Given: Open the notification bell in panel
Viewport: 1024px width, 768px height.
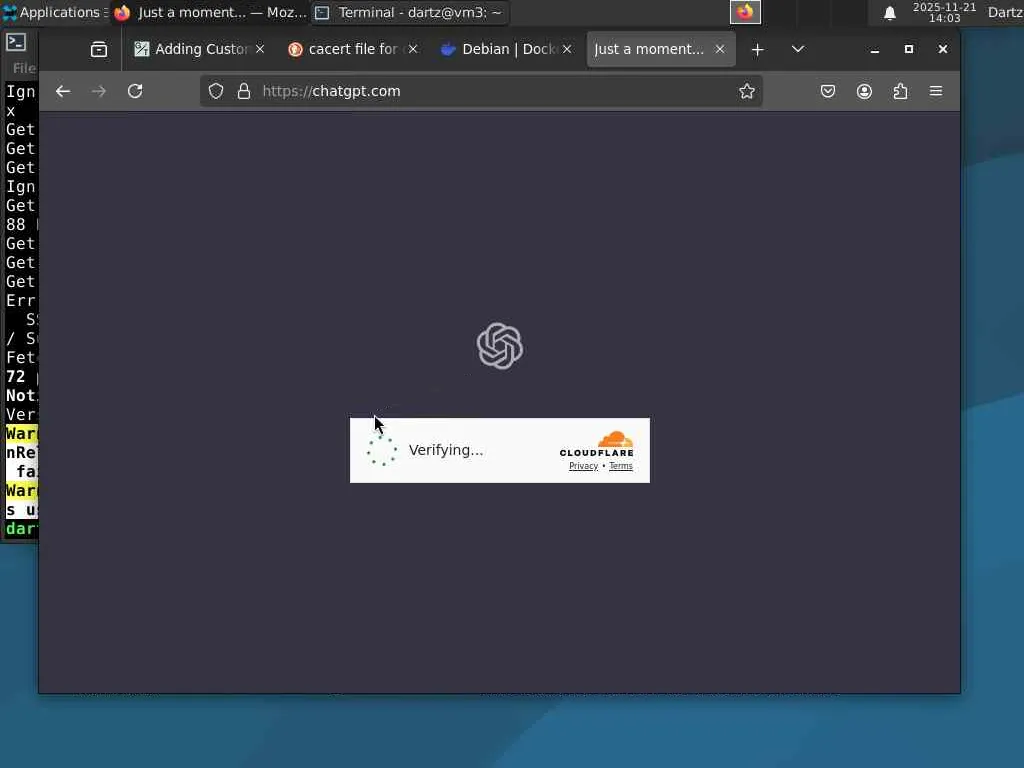Looking at the screenshot, I should click(889, 13).
